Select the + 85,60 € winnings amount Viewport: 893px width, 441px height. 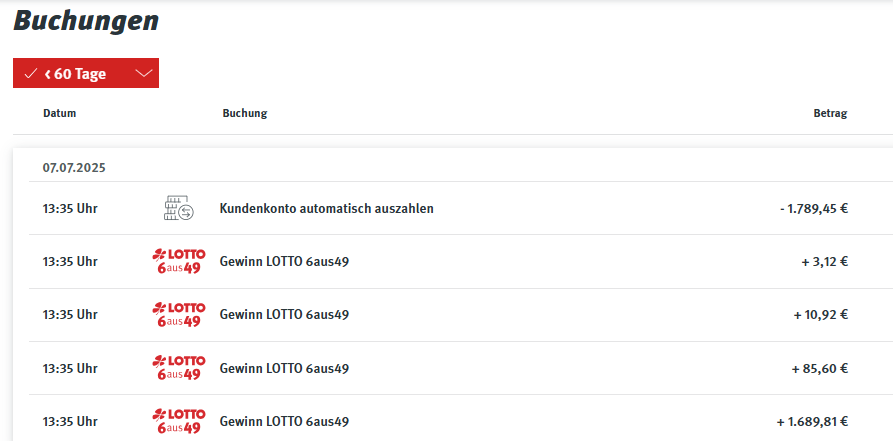pos(820,369)
